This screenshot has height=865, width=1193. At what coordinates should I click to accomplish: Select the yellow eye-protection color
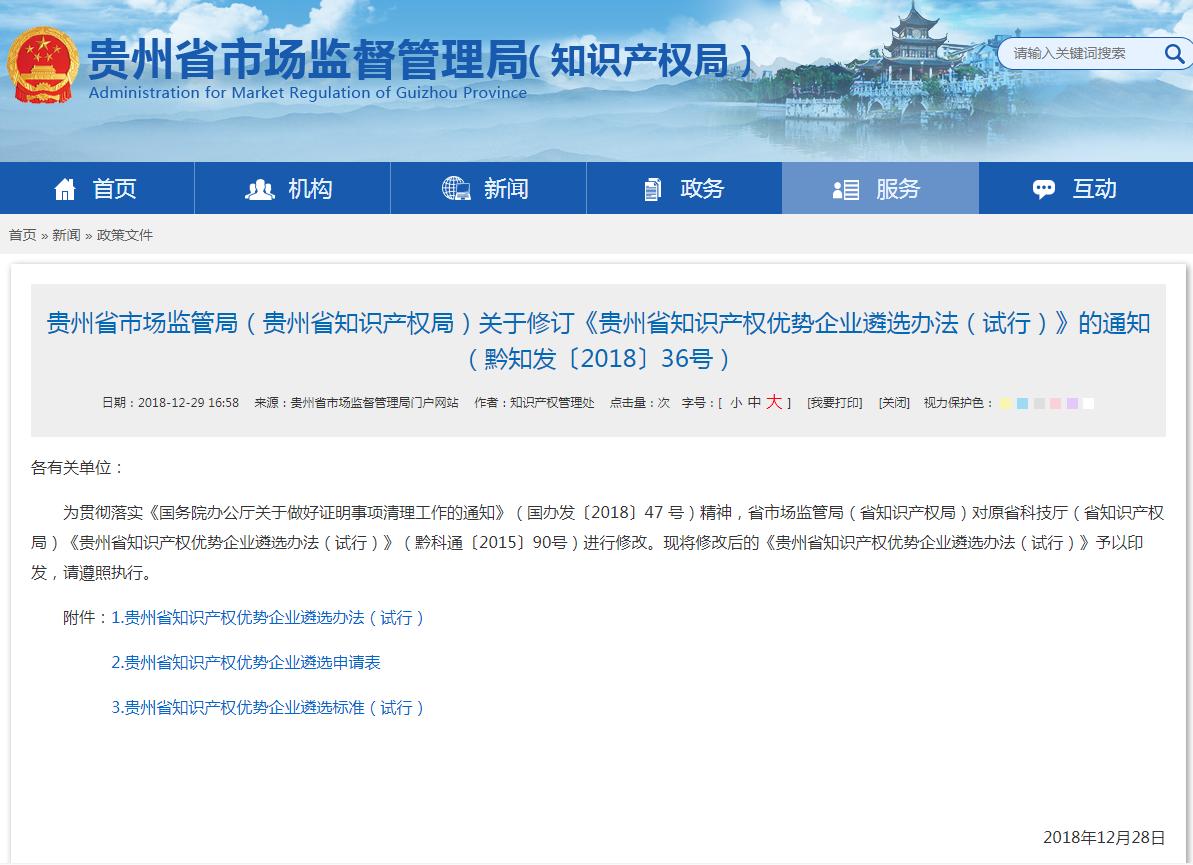tap(1005, 403)
